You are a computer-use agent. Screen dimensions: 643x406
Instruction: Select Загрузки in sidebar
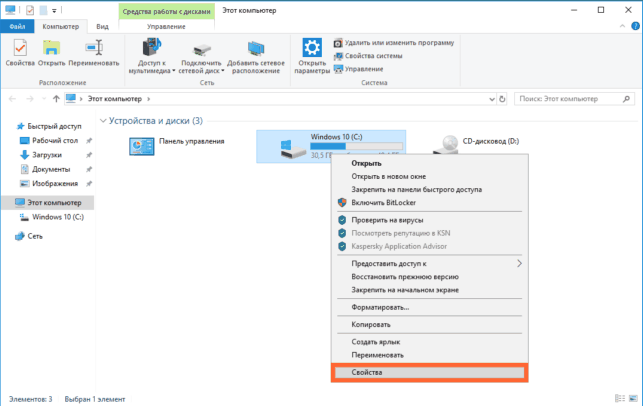41,155
